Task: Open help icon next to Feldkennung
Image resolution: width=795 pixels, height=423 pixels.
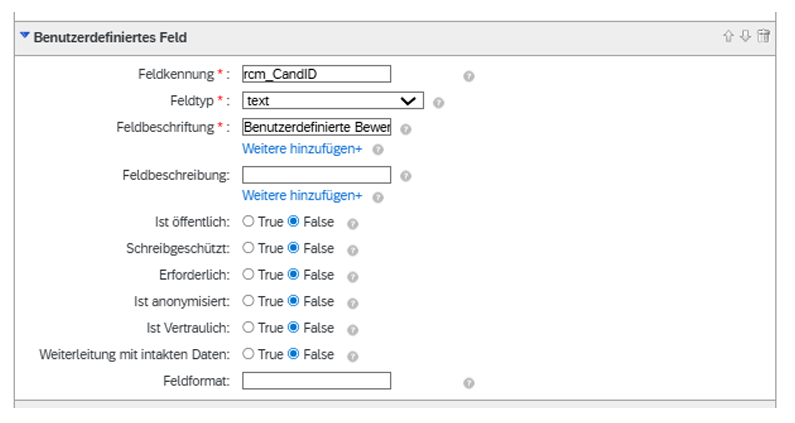Action: (469, 76)
